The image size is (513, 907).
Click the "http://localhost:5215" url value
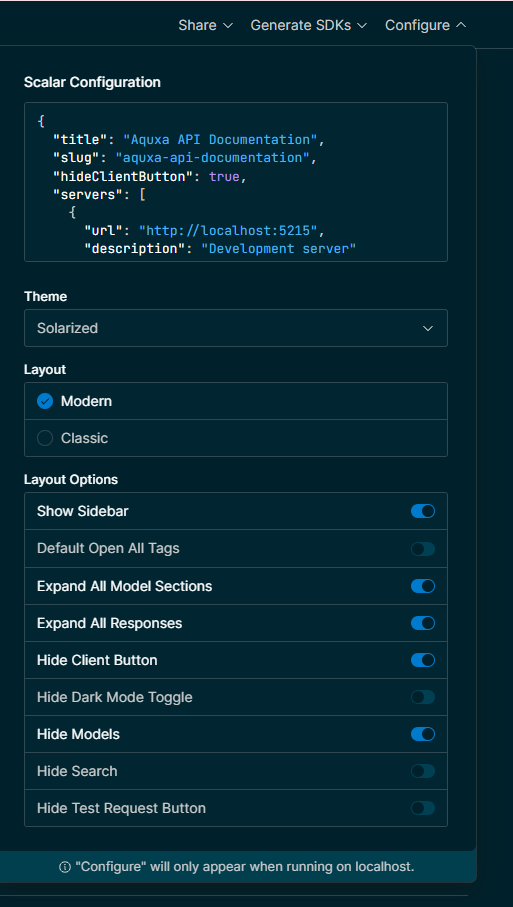tap(228, 231)
